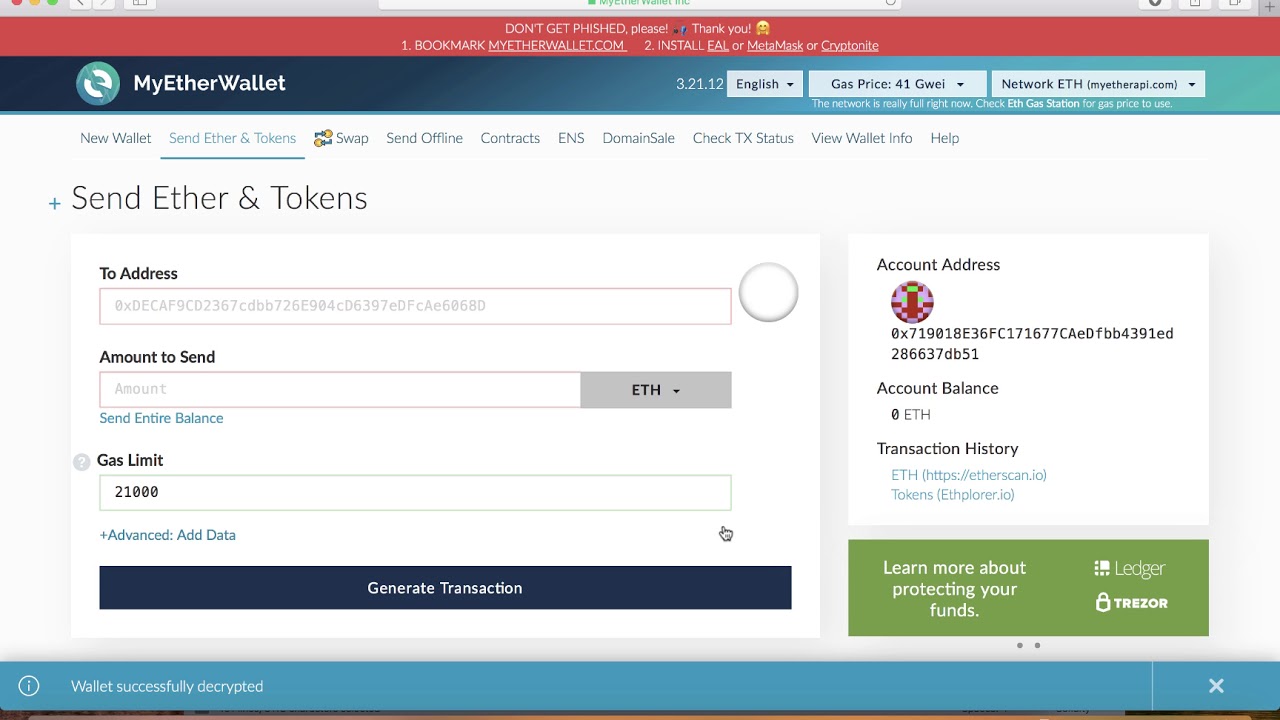The width and height of the screenshot is (1280, 720).
Task: Click the Eth Gas Station link
Action: coord(1043,104)
